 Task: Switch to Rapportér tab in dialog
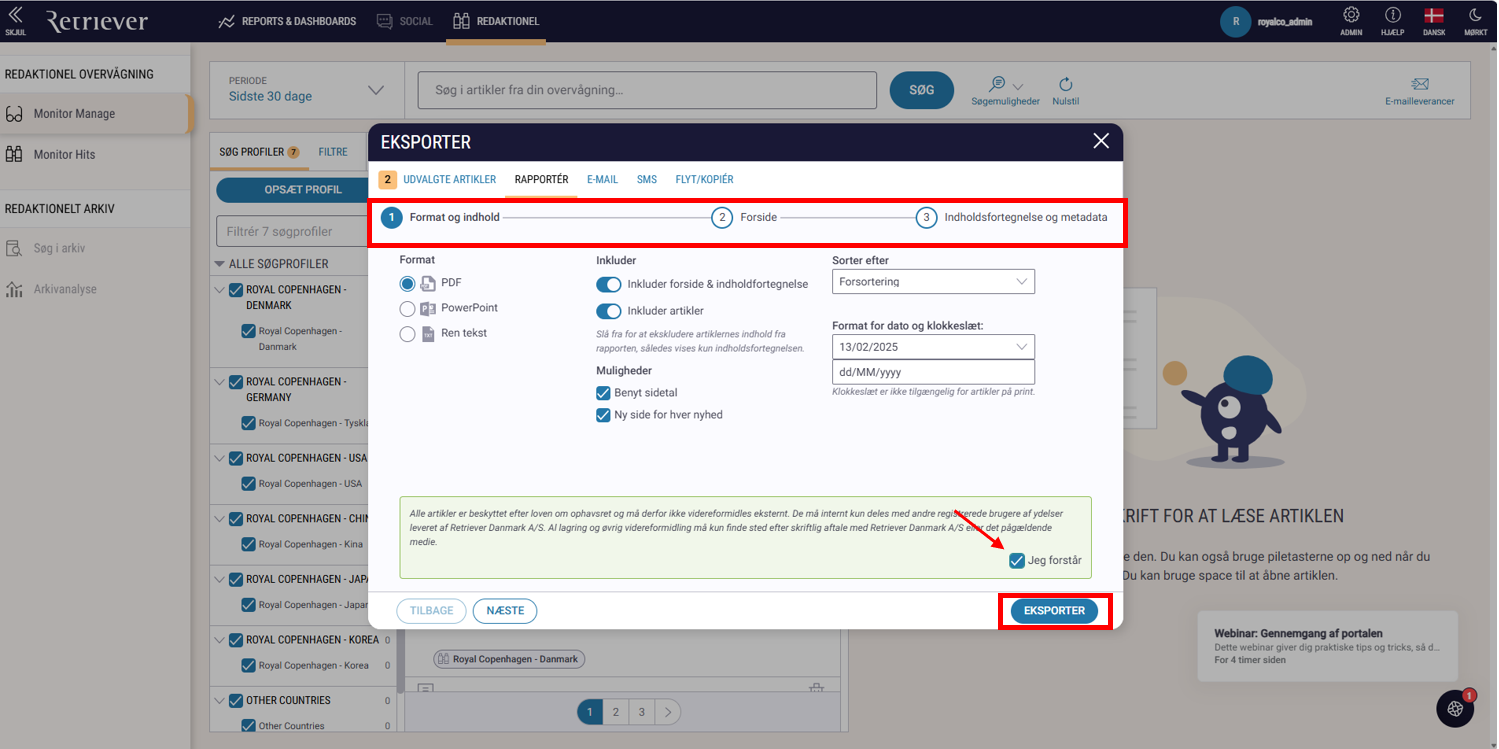coord(541,180)
